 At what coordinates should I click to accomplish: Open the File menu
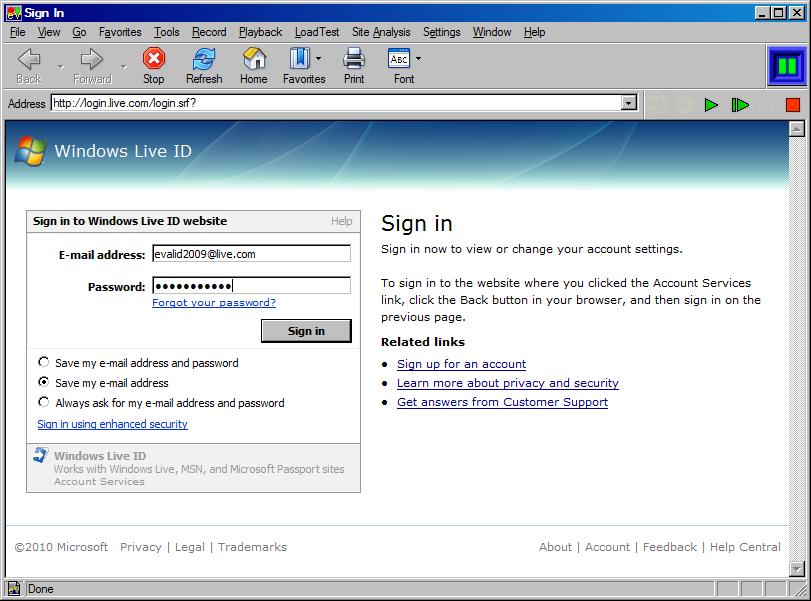[18, 32]
